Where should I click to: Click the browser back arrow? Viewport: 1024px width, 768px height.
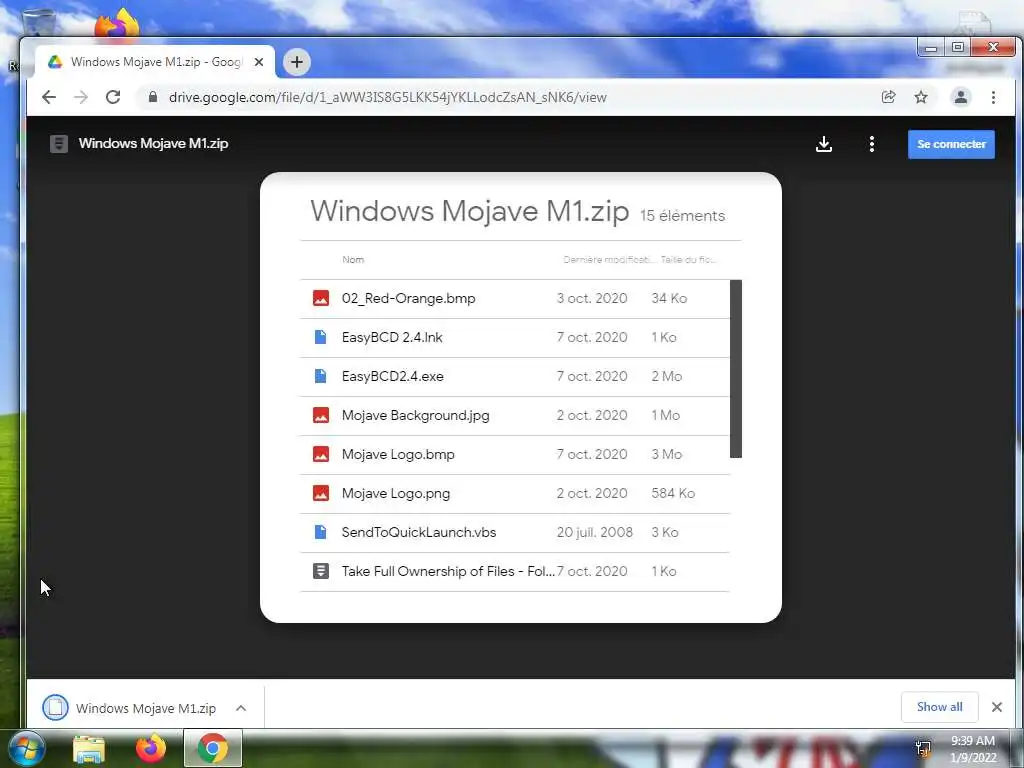pos(49,97)
